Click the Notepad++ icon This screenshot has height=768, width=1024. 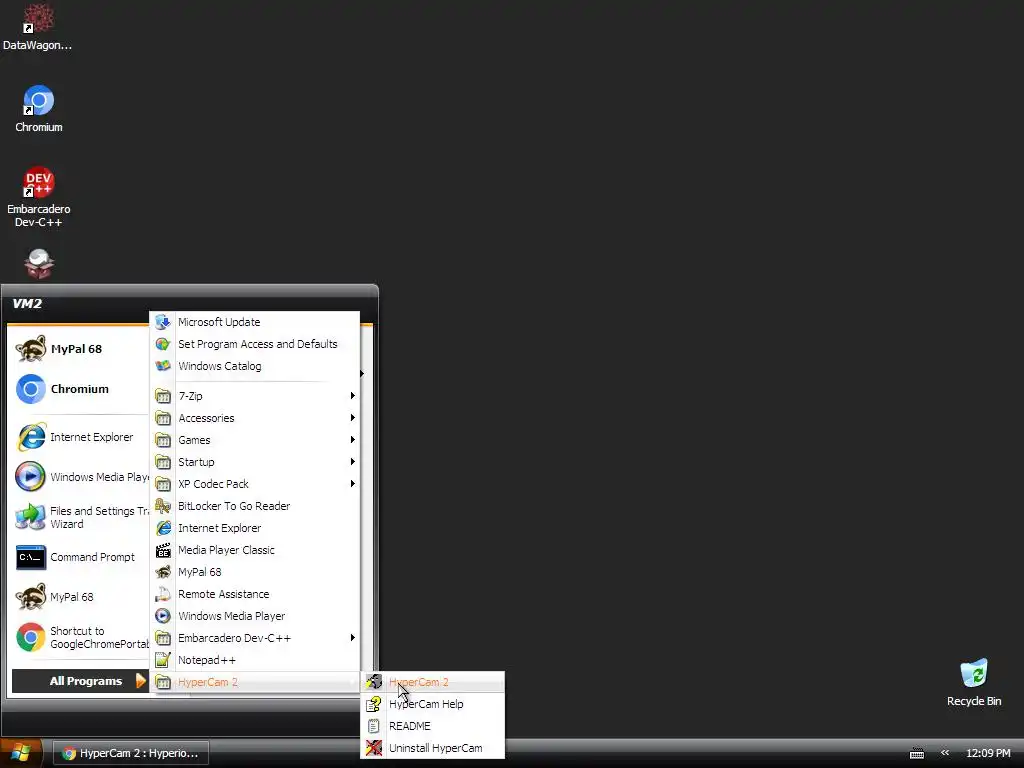[163, 660]
